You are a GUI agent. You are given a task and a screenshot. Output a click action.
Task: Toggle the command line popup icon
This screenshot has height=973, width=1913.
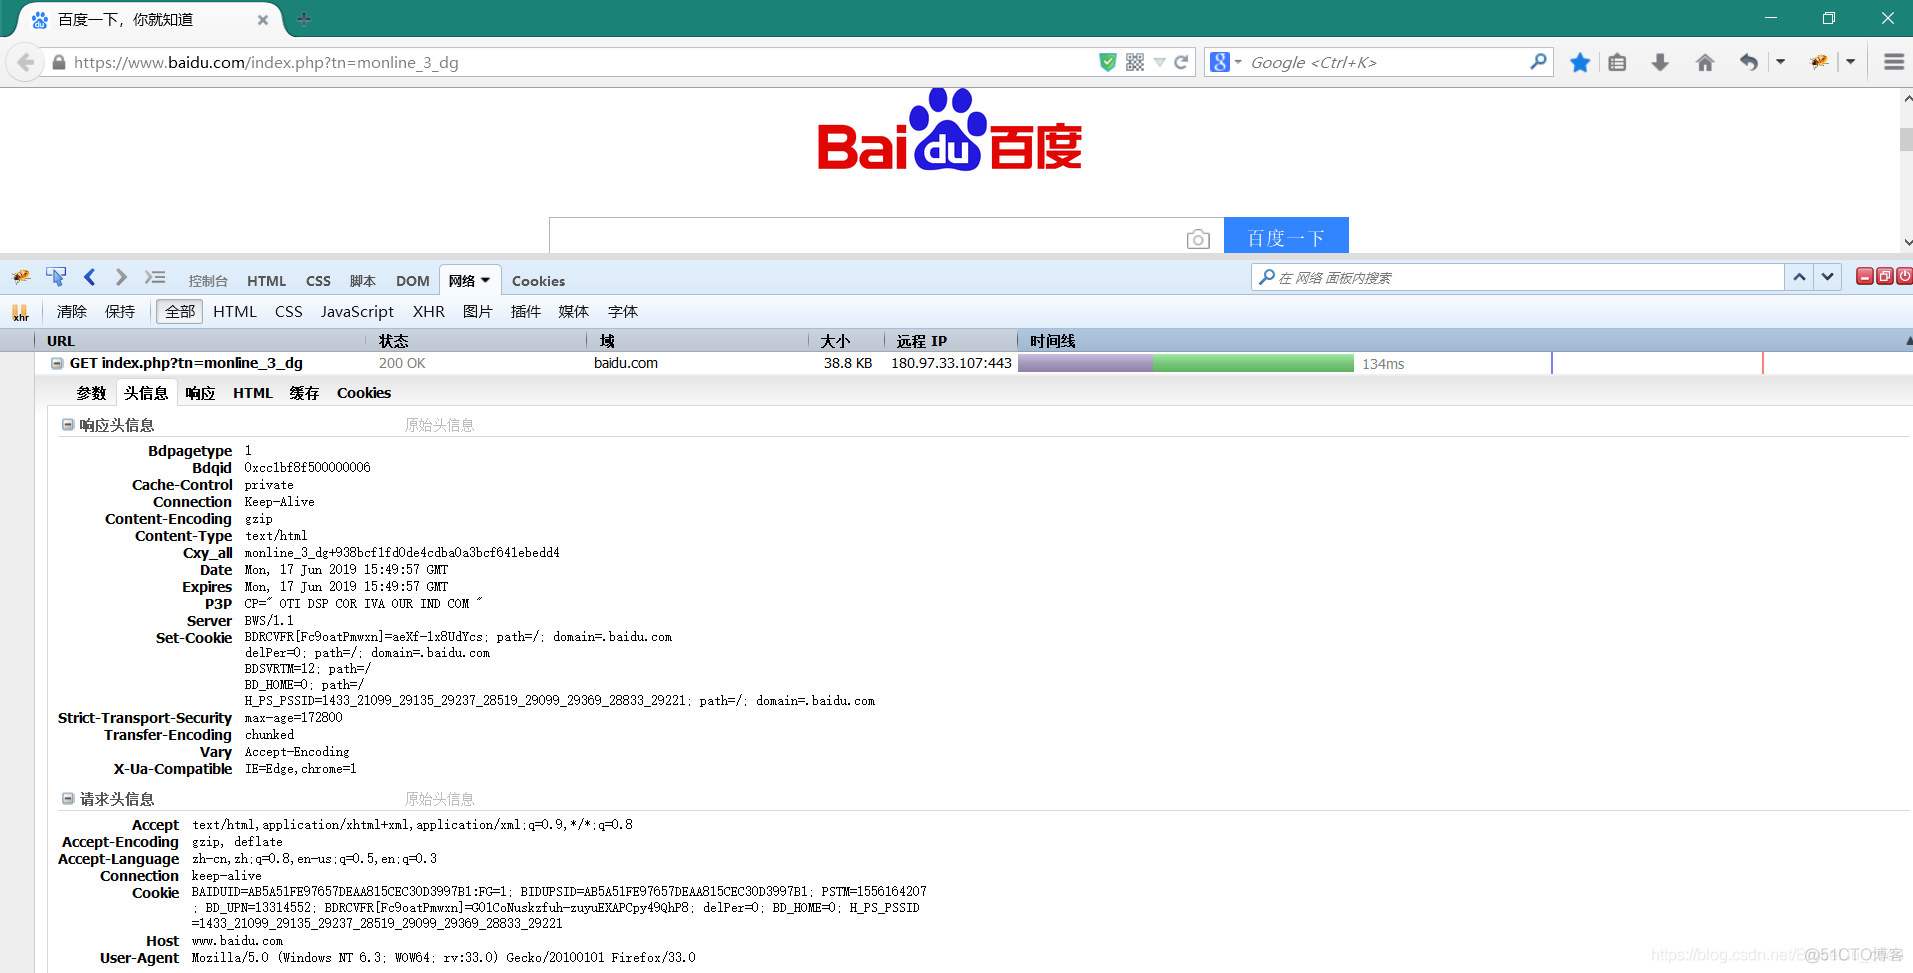(x=155, y=277)
